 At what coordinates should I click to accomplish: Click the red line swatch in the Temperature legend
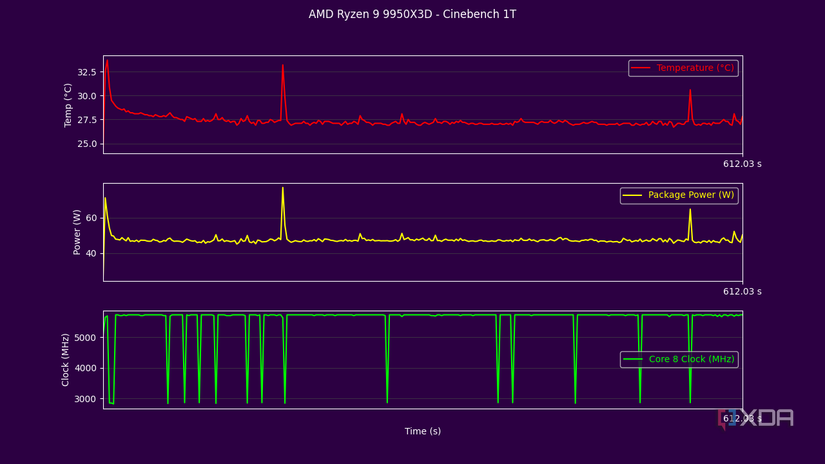point(640,68)
